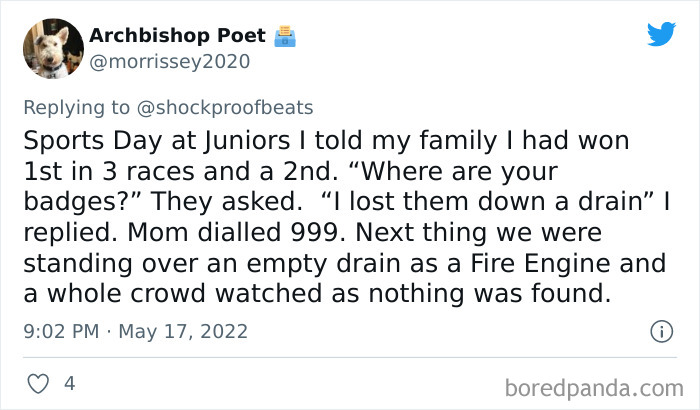
Task: Click the @morrissey2020 handle
Action: [169, 62]
